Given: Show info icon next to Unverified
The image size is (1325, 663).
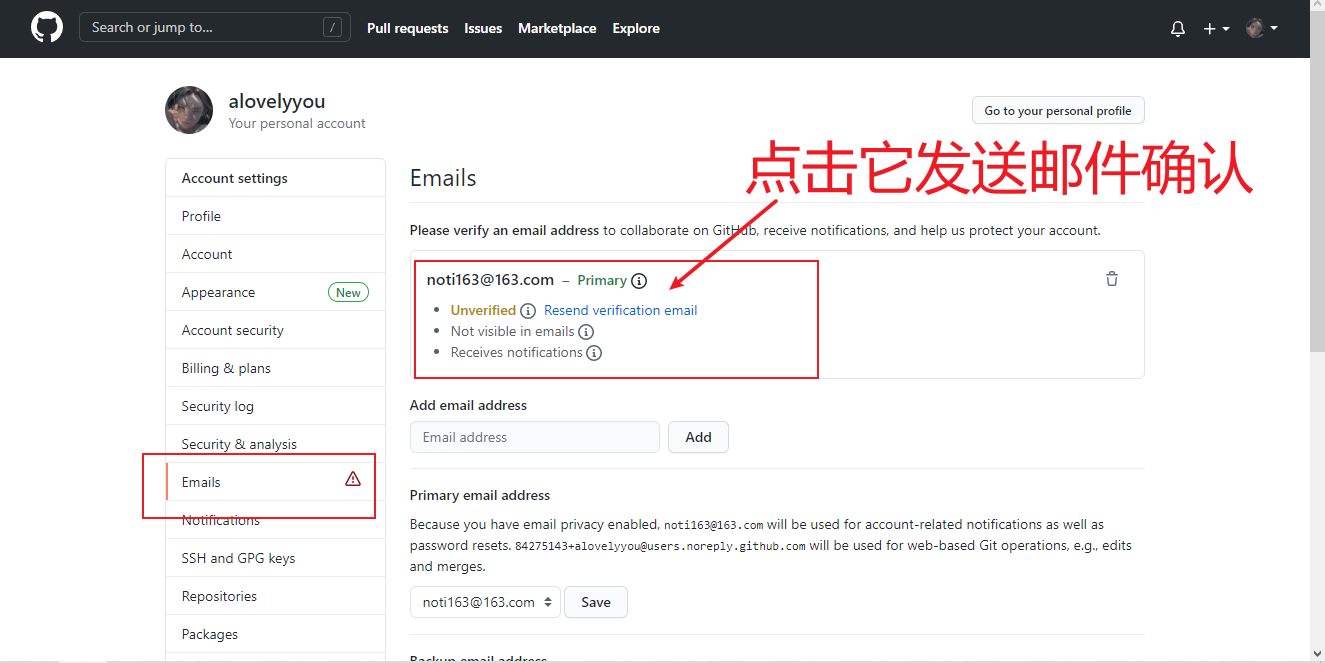Looking at the screenshot, I should point(528,311).
